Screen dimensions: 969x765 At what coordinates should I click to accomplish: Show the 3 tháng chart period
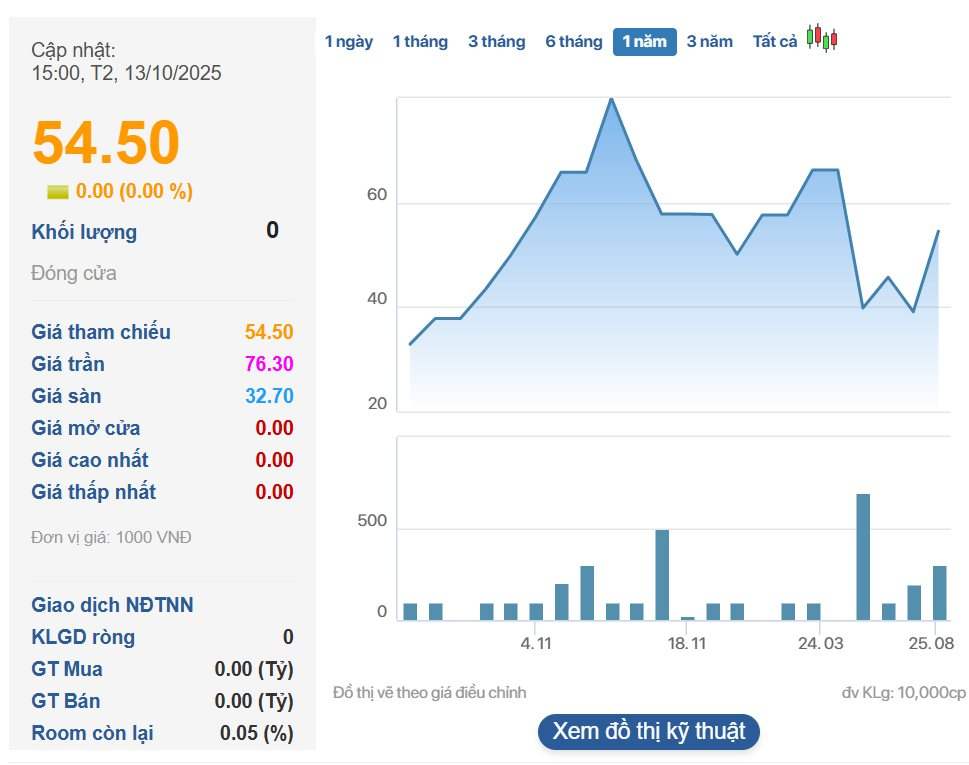(x=496, y=42)
